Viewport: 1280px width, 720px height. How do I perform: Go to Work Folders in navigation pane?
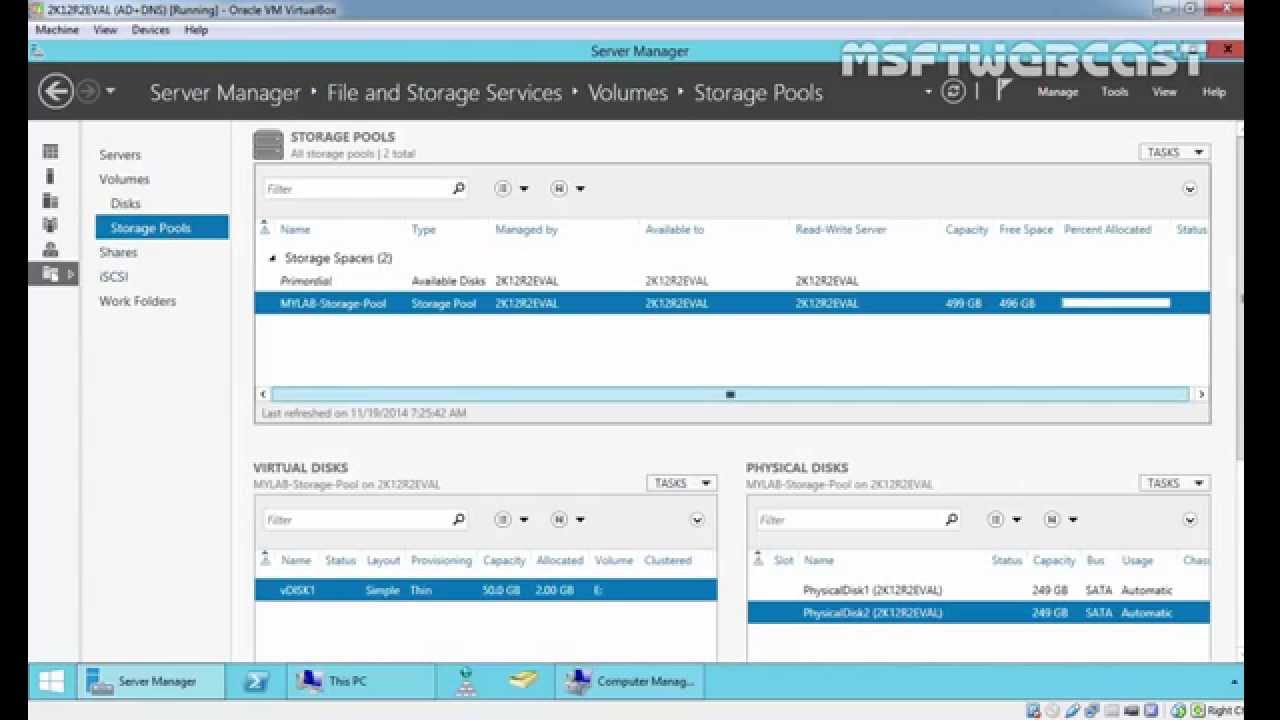(x=137, y=301)
